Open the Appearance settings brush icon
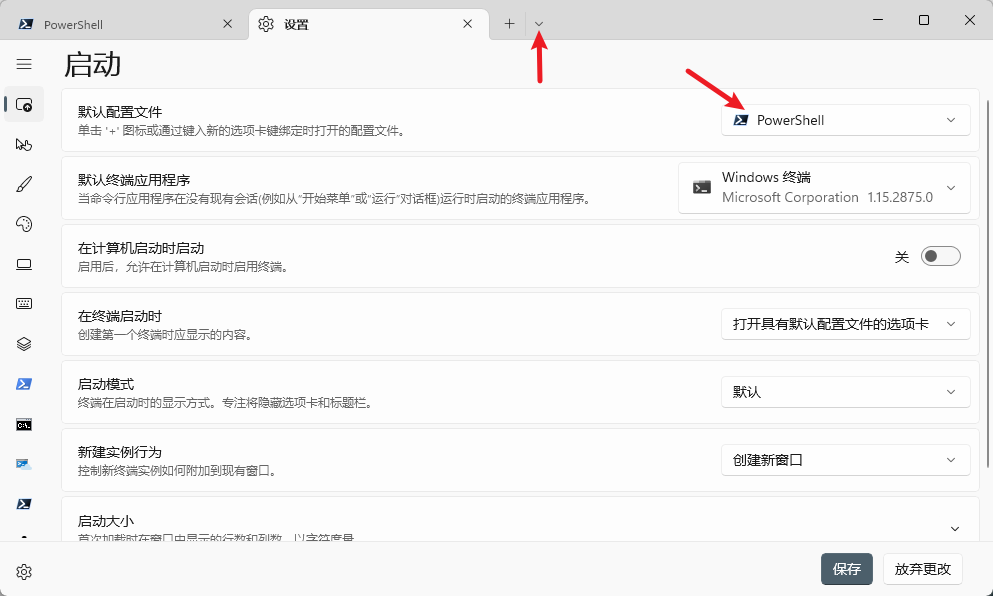 pyautogui.click(x=24, y=184)
